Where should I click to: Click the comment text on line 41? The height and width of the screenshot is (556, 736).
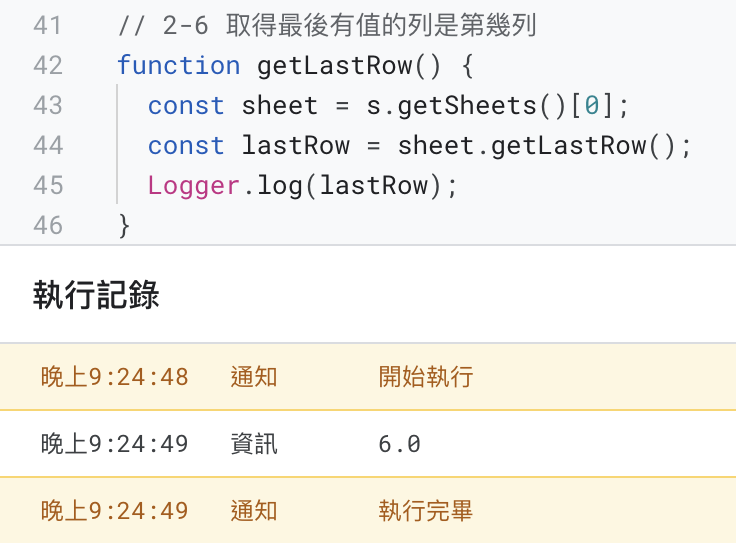click(327, 25)
